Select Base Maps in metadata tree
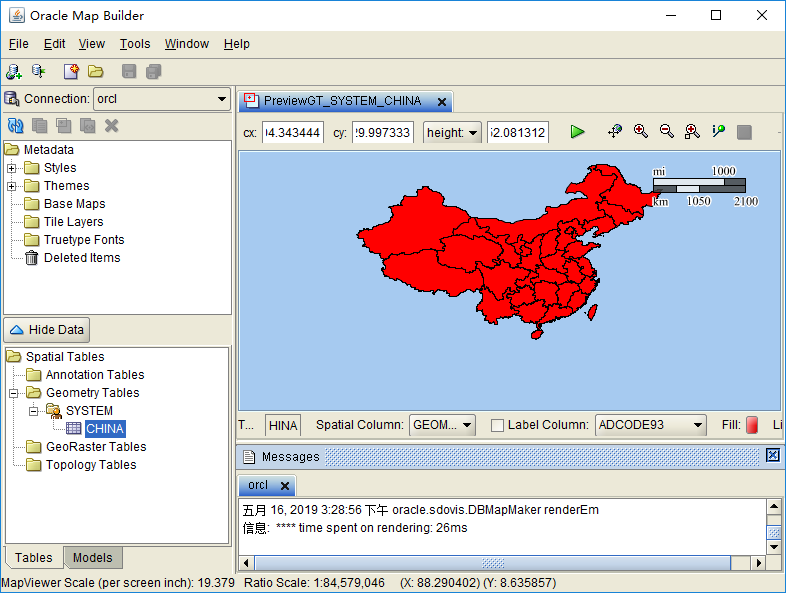Image resolution: width=786 pixels, height=593 pixels. tap(75, 204)
